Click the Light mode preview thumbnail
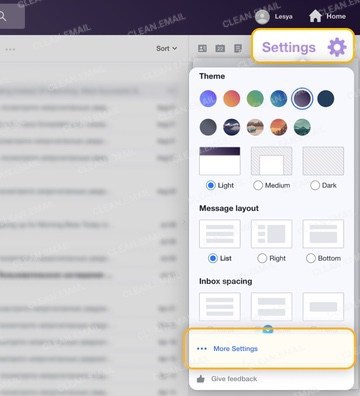 220,161
